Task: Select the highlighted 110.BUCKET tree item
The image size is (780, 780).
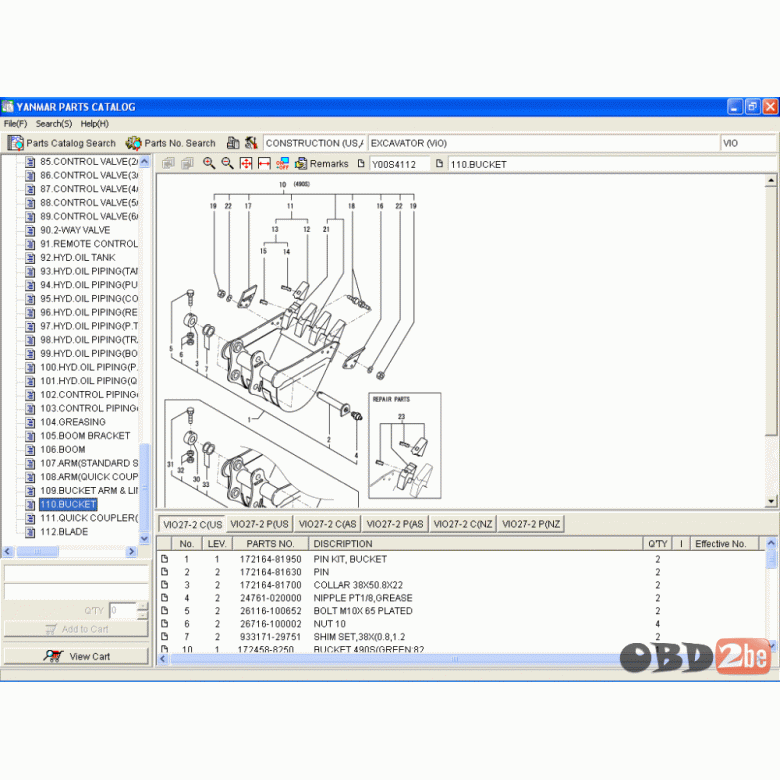Action: point(68,504)
